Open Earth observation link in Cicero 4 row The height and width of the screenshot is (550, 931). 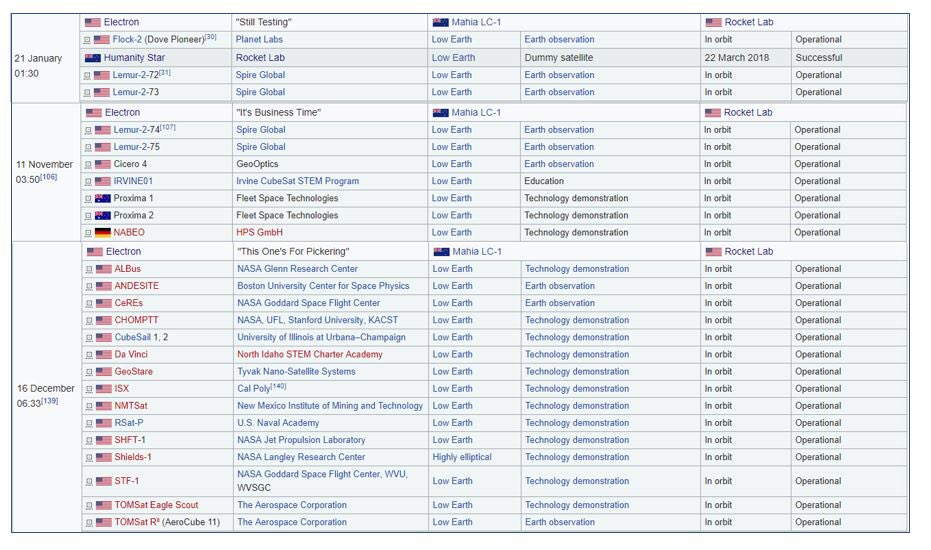click(x=559, y=165)
